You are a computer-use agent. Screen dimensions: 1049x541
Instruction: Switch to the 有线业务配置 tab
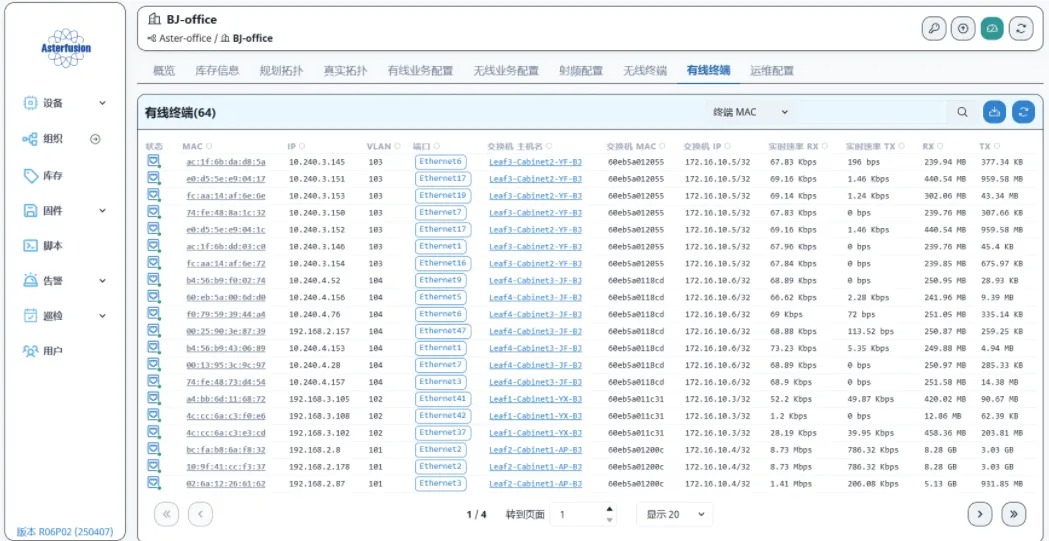tap(420, 70)
